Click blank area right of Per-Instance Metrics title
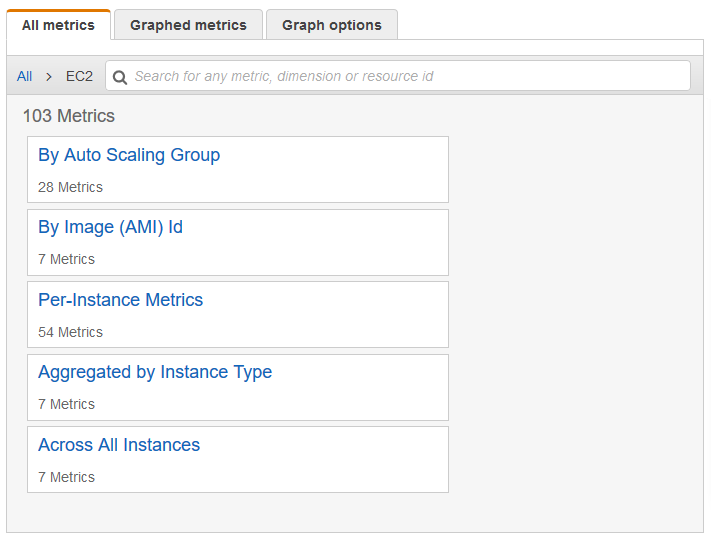 point(330,300)
